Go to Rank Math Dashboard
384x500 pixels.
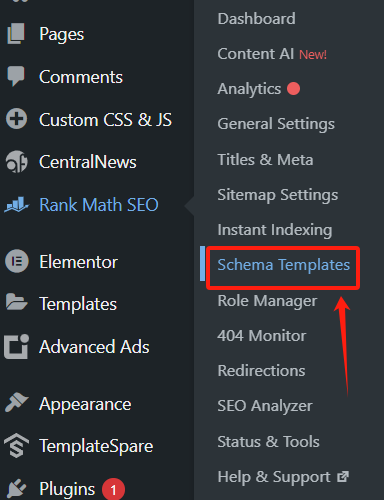(x=256, y=19)
